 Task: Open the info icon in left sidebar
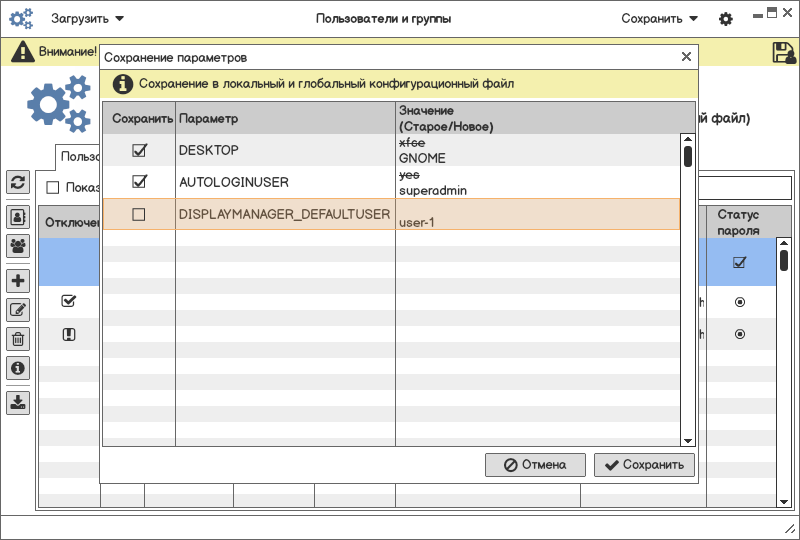point(18,368)
